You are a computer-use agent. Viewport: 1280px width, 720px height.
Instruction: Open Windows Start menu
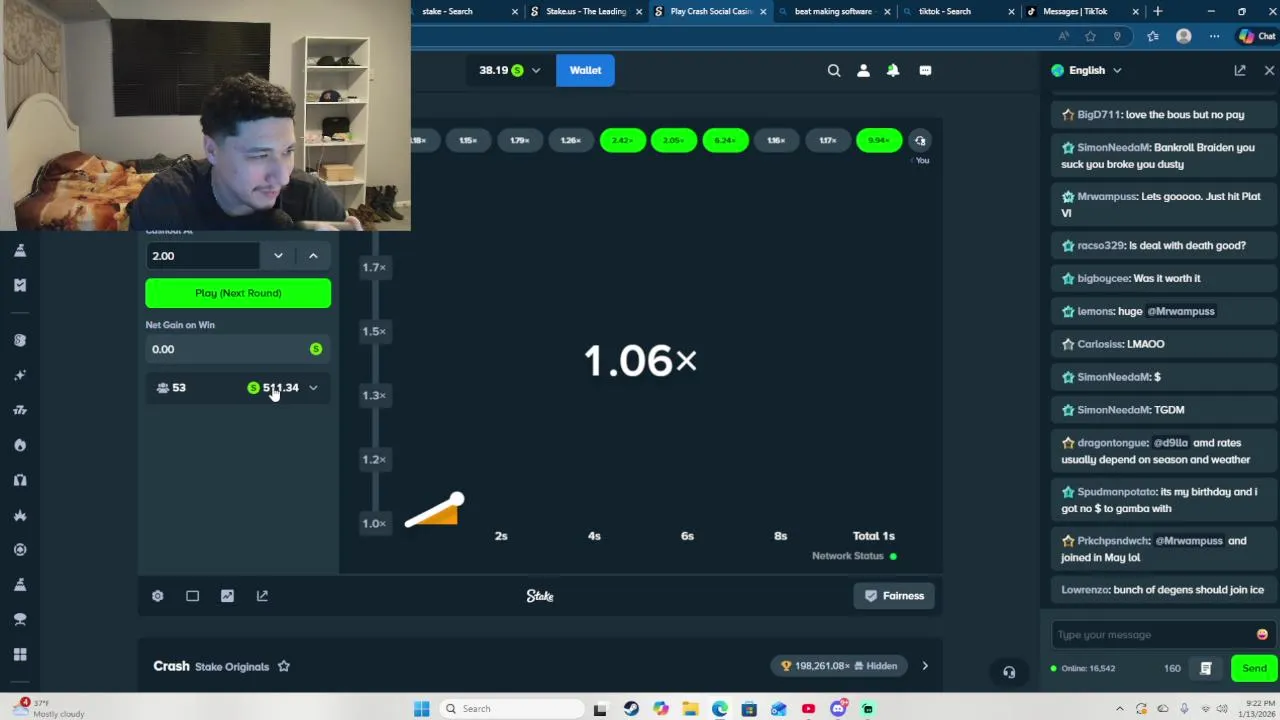[x=421, y=709]
